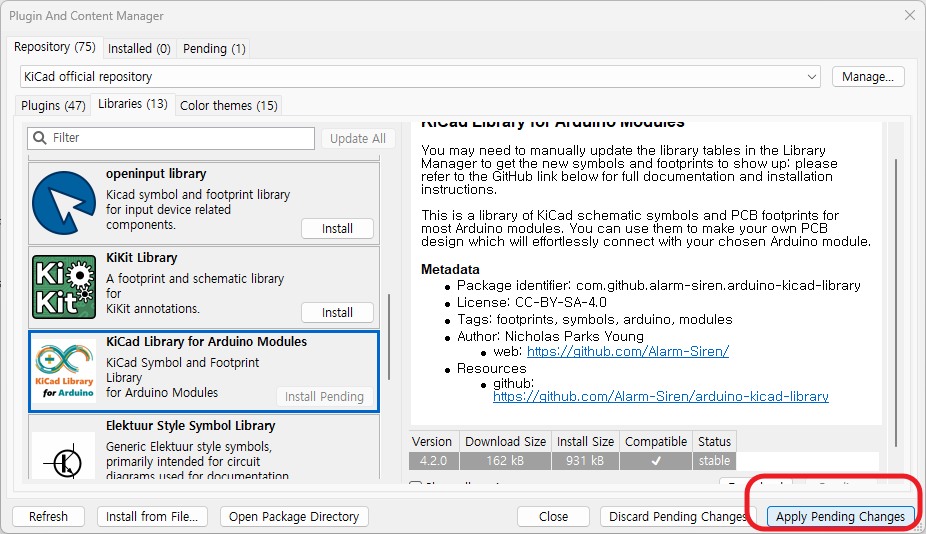The width and height of the screenshot is (926, 534).
Task: Switch to the Repository (75) tab
Action: click(55, 47)
